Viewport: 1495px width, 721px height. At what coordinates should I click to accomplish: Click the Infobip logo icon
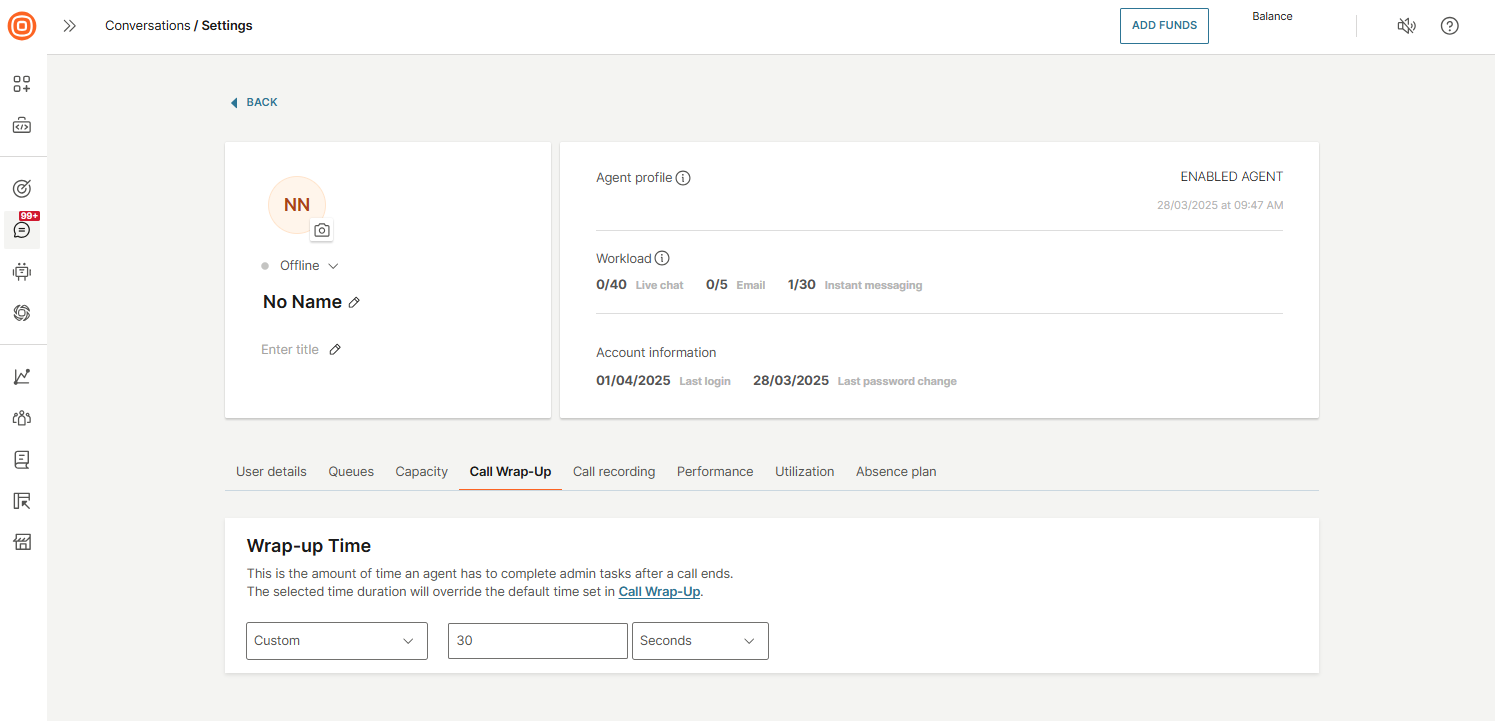(22, 26)
